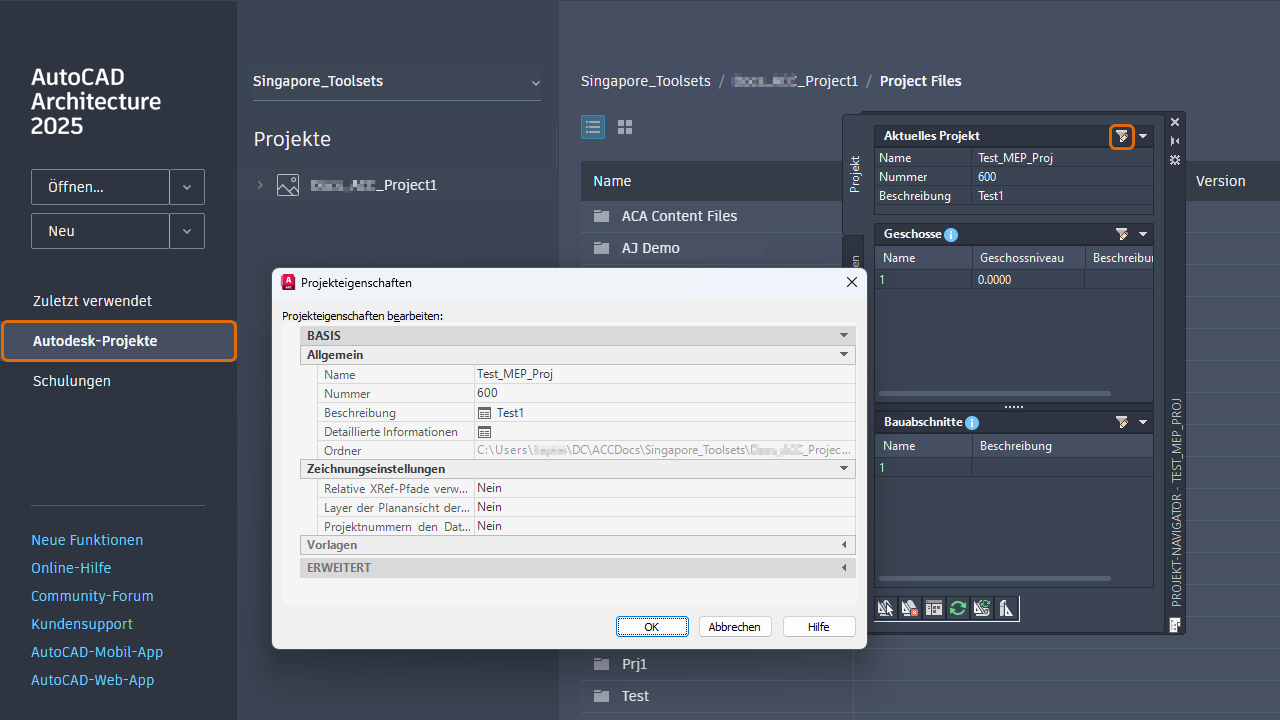Open the arrow dropdown next to Öffnen
Screen dimensions: 1280x720
[187, 187]
